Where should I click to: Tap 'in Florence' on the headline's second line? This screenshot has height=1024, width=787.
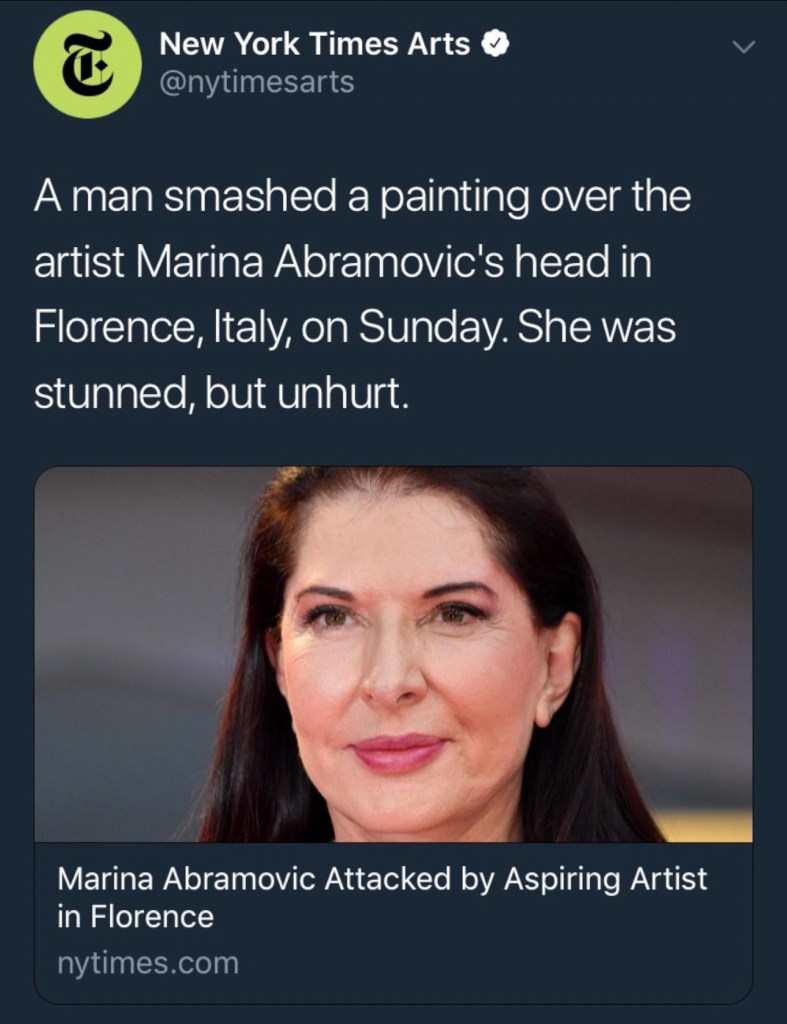pos(135,916)
